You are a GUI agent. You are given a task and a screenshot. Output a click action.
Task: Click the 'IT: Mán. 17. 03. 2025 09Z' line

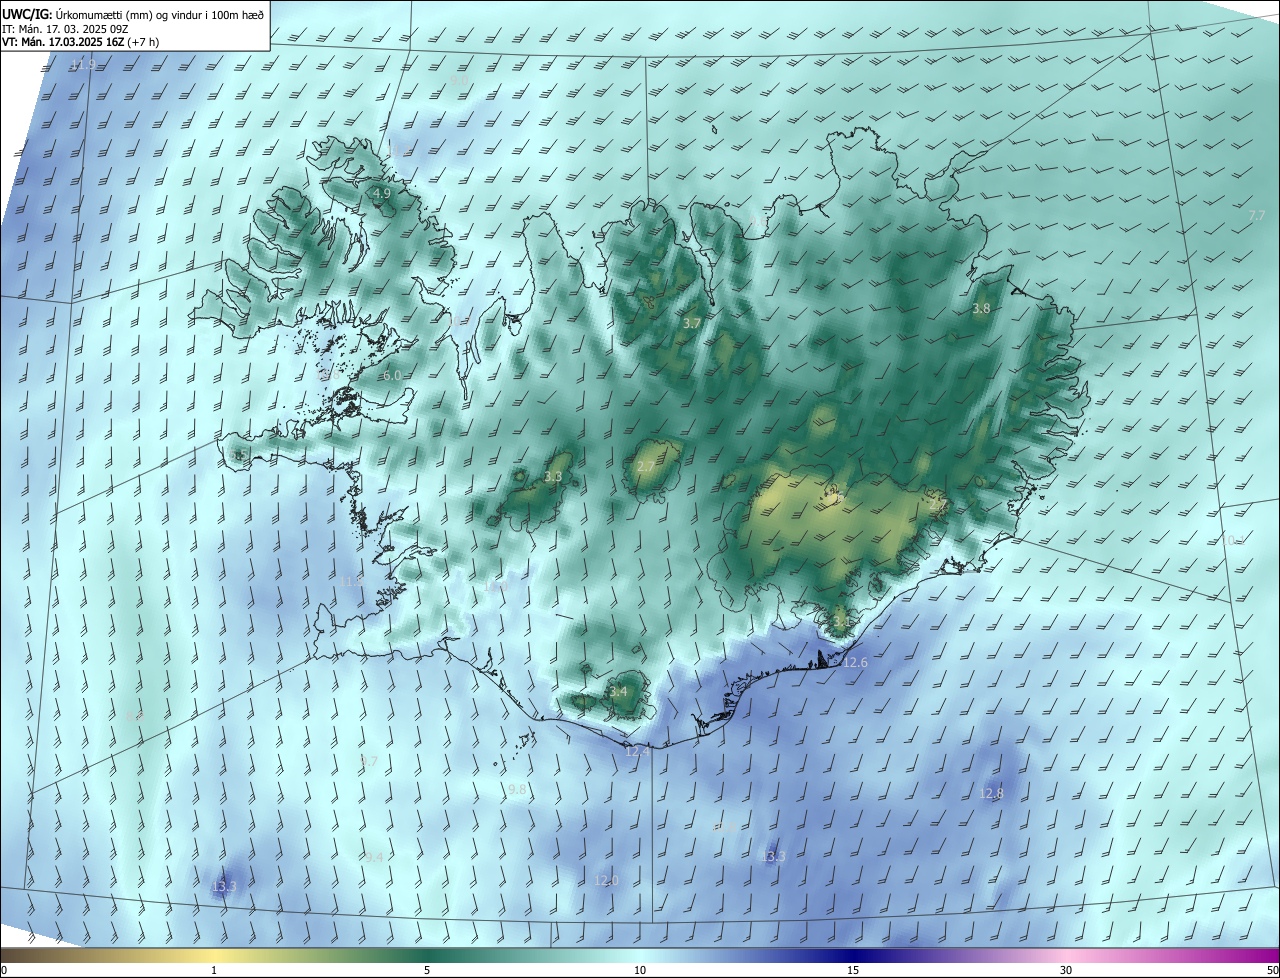(x=64, y=28)
